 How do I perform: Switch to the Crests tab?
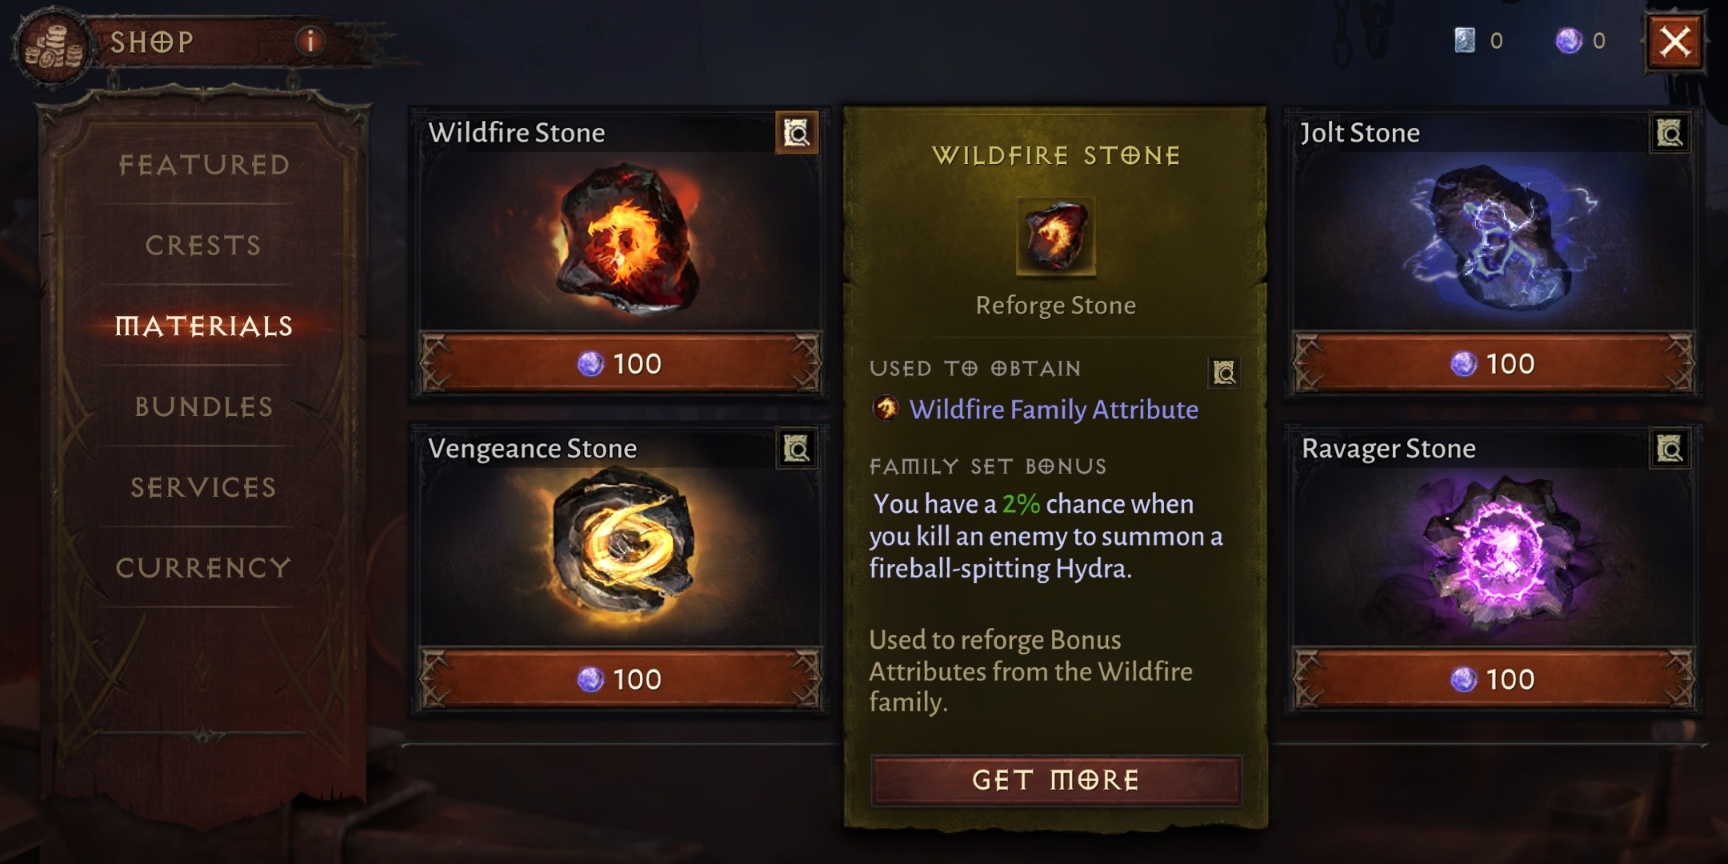click(204, 245)
